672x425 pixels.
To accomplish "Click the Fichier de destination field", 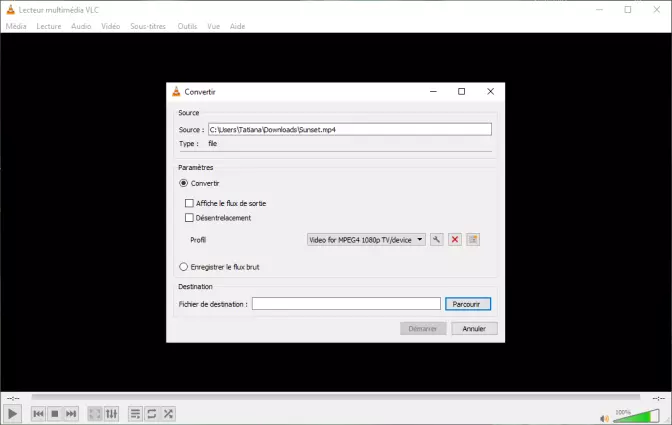I will [x=346, y=304].
